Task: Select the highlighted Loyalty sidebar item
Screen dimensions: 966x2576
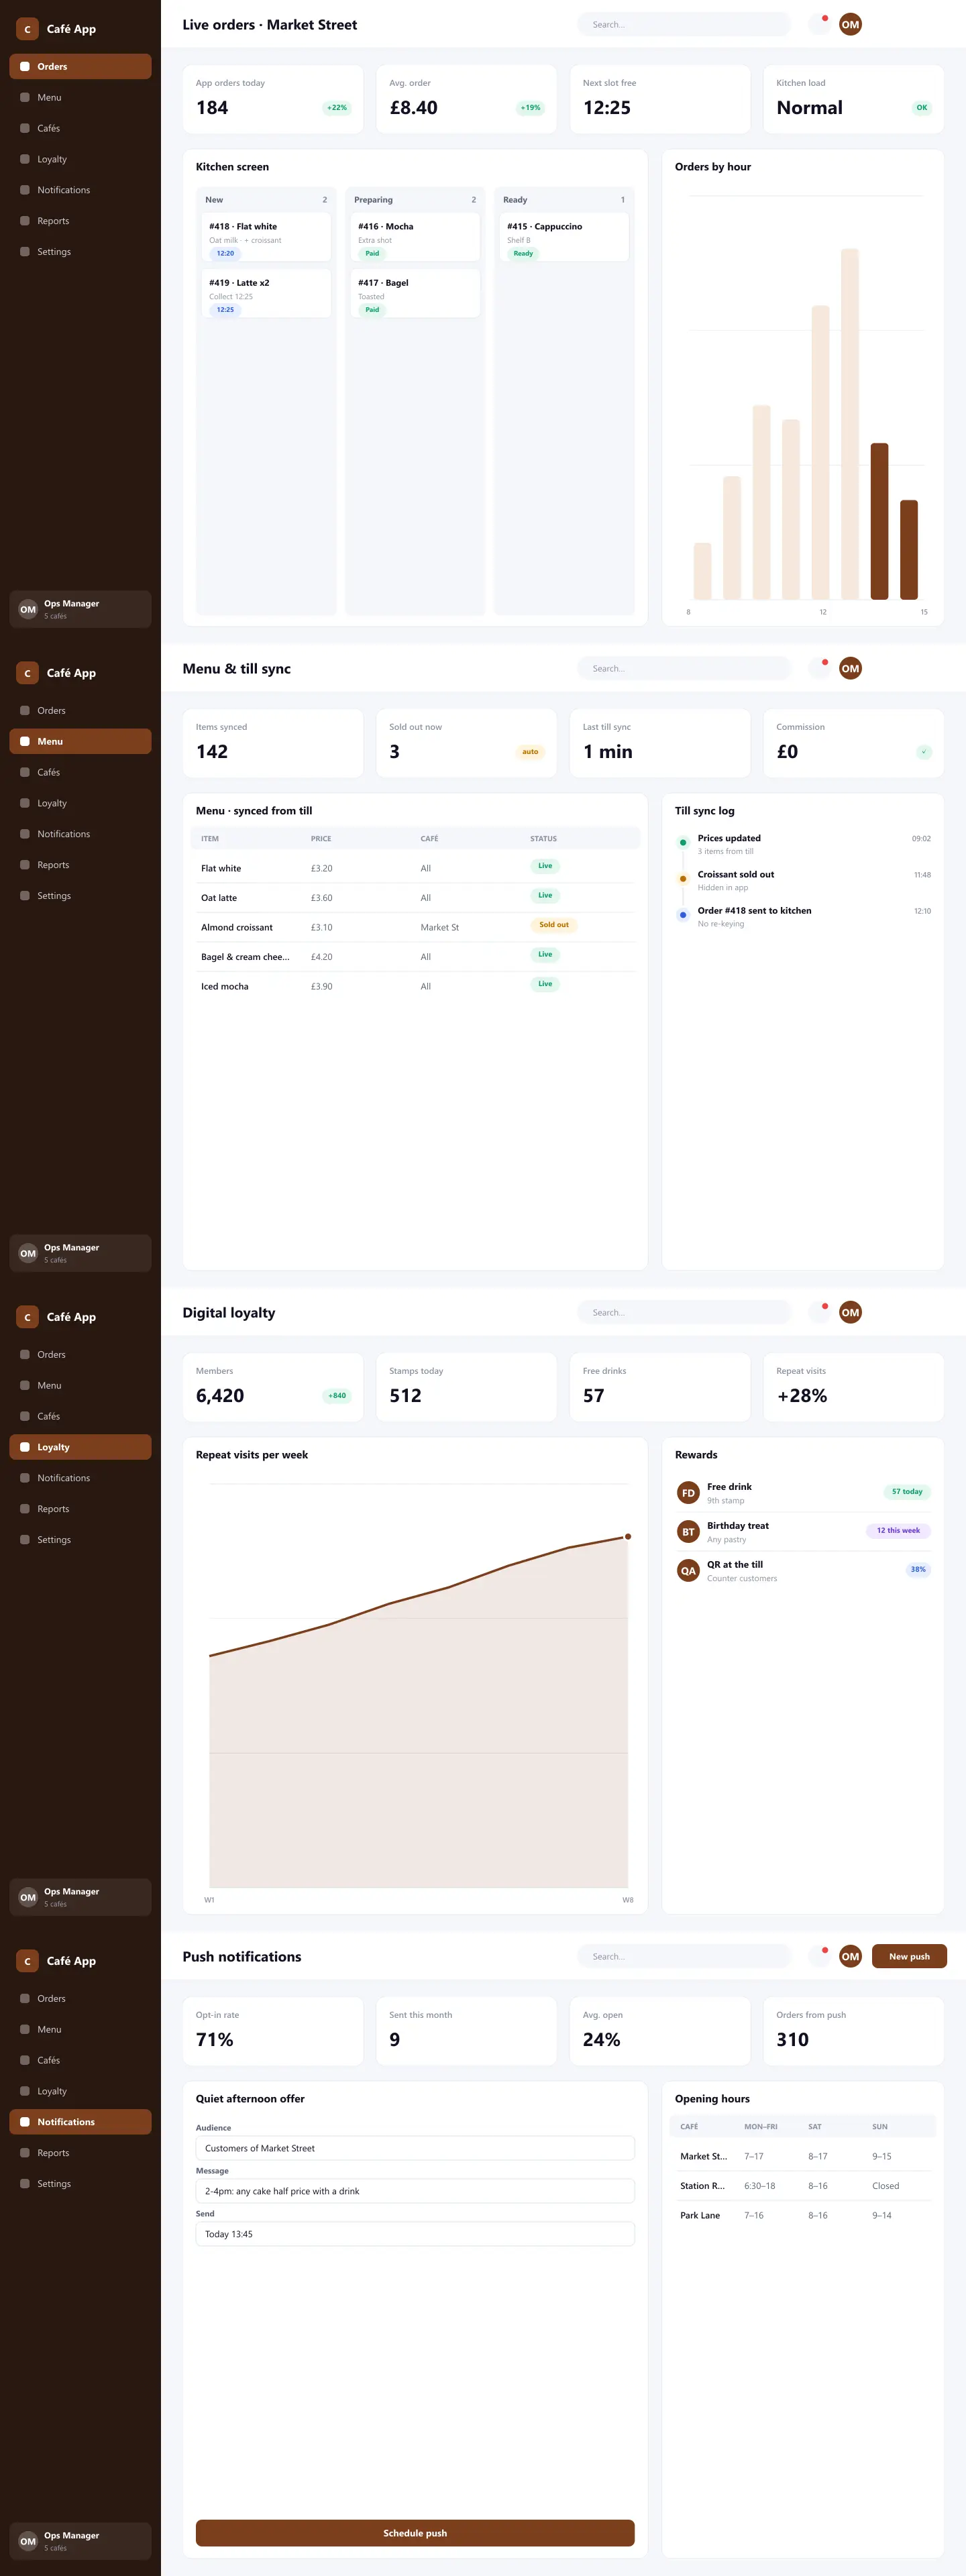Action: (x=80, y=1447)
